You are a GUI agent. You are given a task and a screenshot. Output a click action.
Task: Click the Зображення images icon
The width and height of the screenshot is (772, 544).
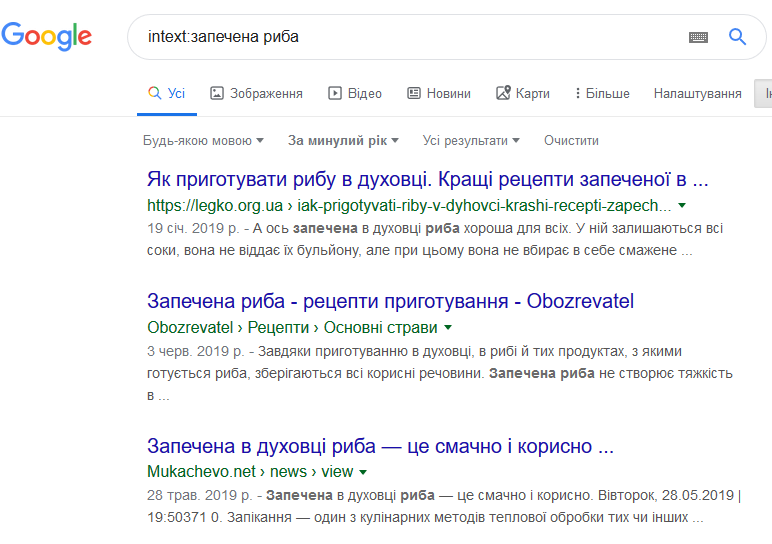(x=217, y=93)
